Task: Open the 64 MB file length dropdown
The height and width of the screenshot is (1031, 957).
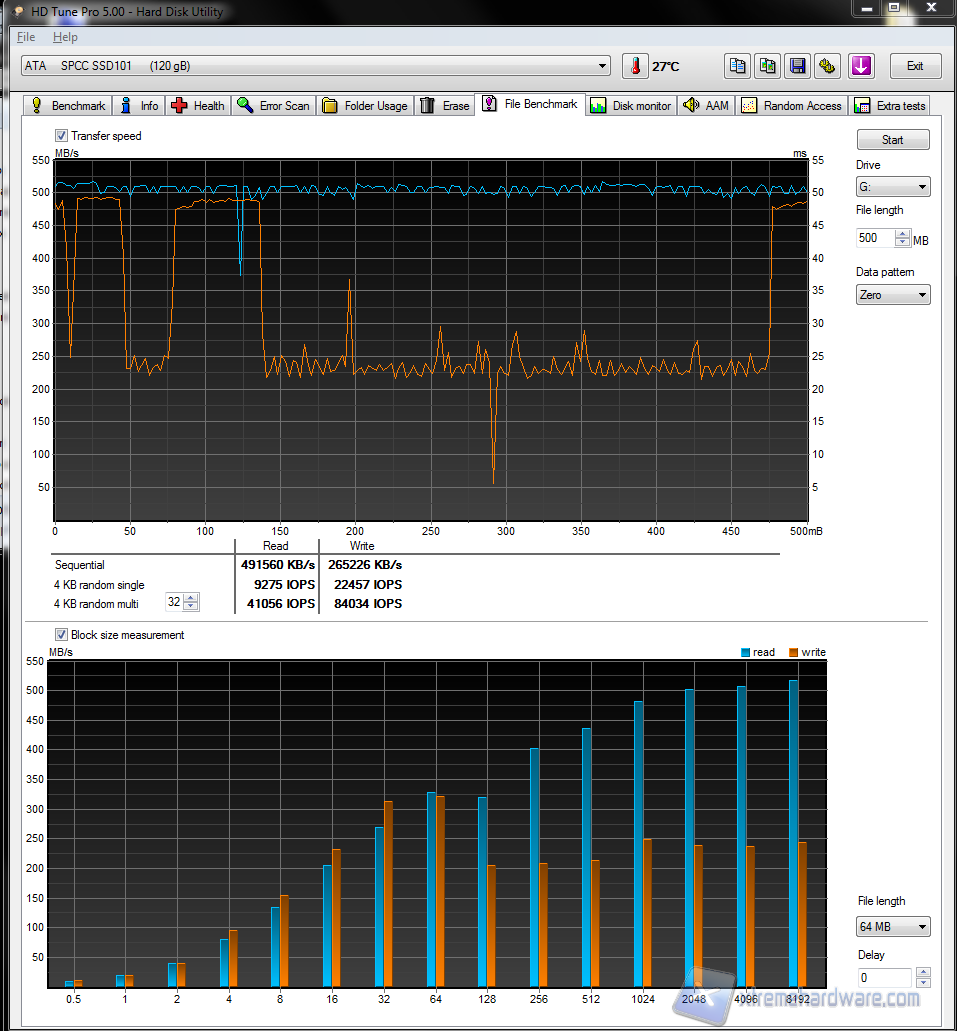Action: point(892,927)
